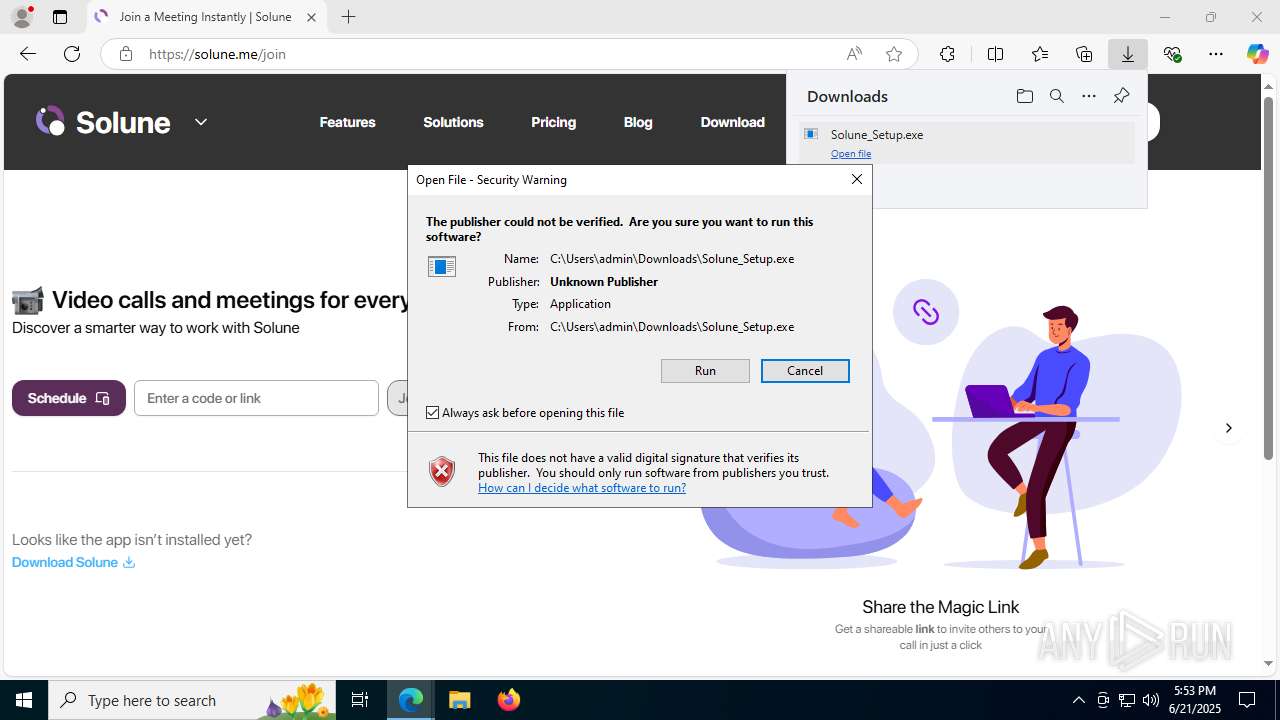Open the Copilot icon
The image size is (1280, 720).
coord(1257,54)
